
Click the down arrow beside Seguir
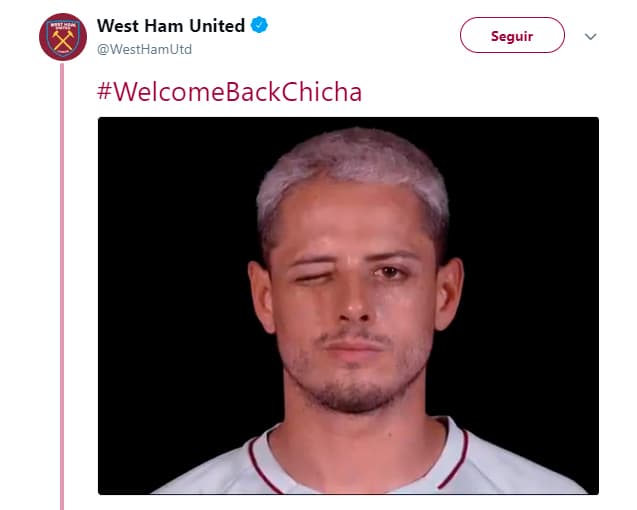pyautogui.click(x=590, y=37)
